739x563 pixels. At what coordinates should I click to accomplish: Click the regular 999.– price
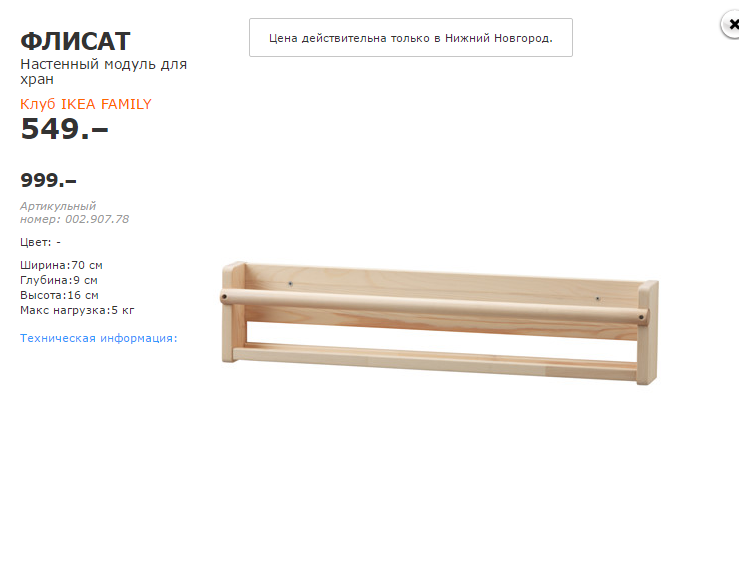click(48, 180)
